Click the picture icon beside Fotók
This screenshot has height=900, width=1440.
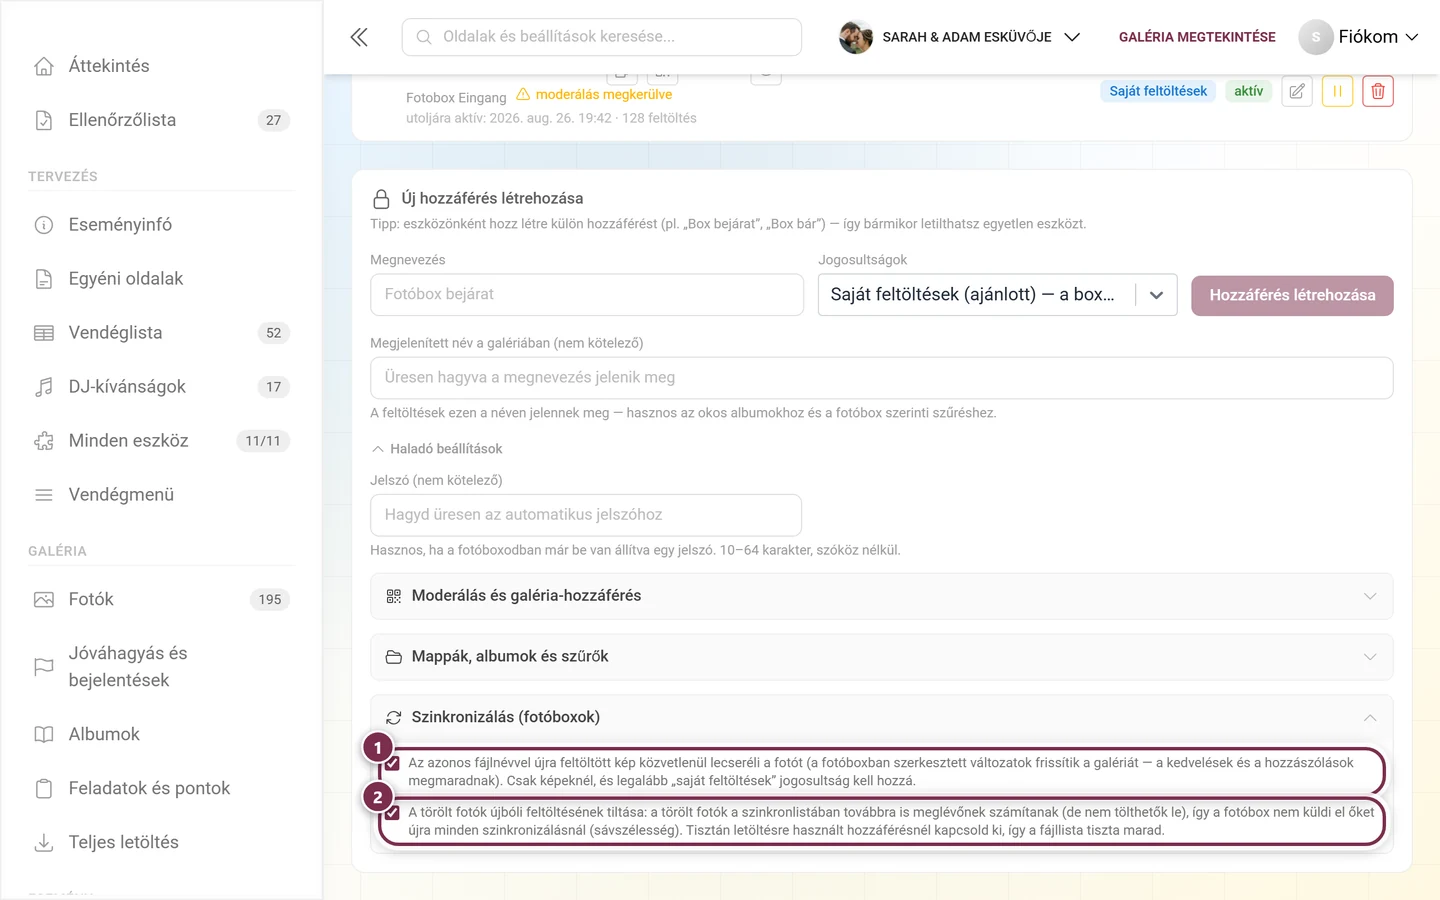coord(44,600)
